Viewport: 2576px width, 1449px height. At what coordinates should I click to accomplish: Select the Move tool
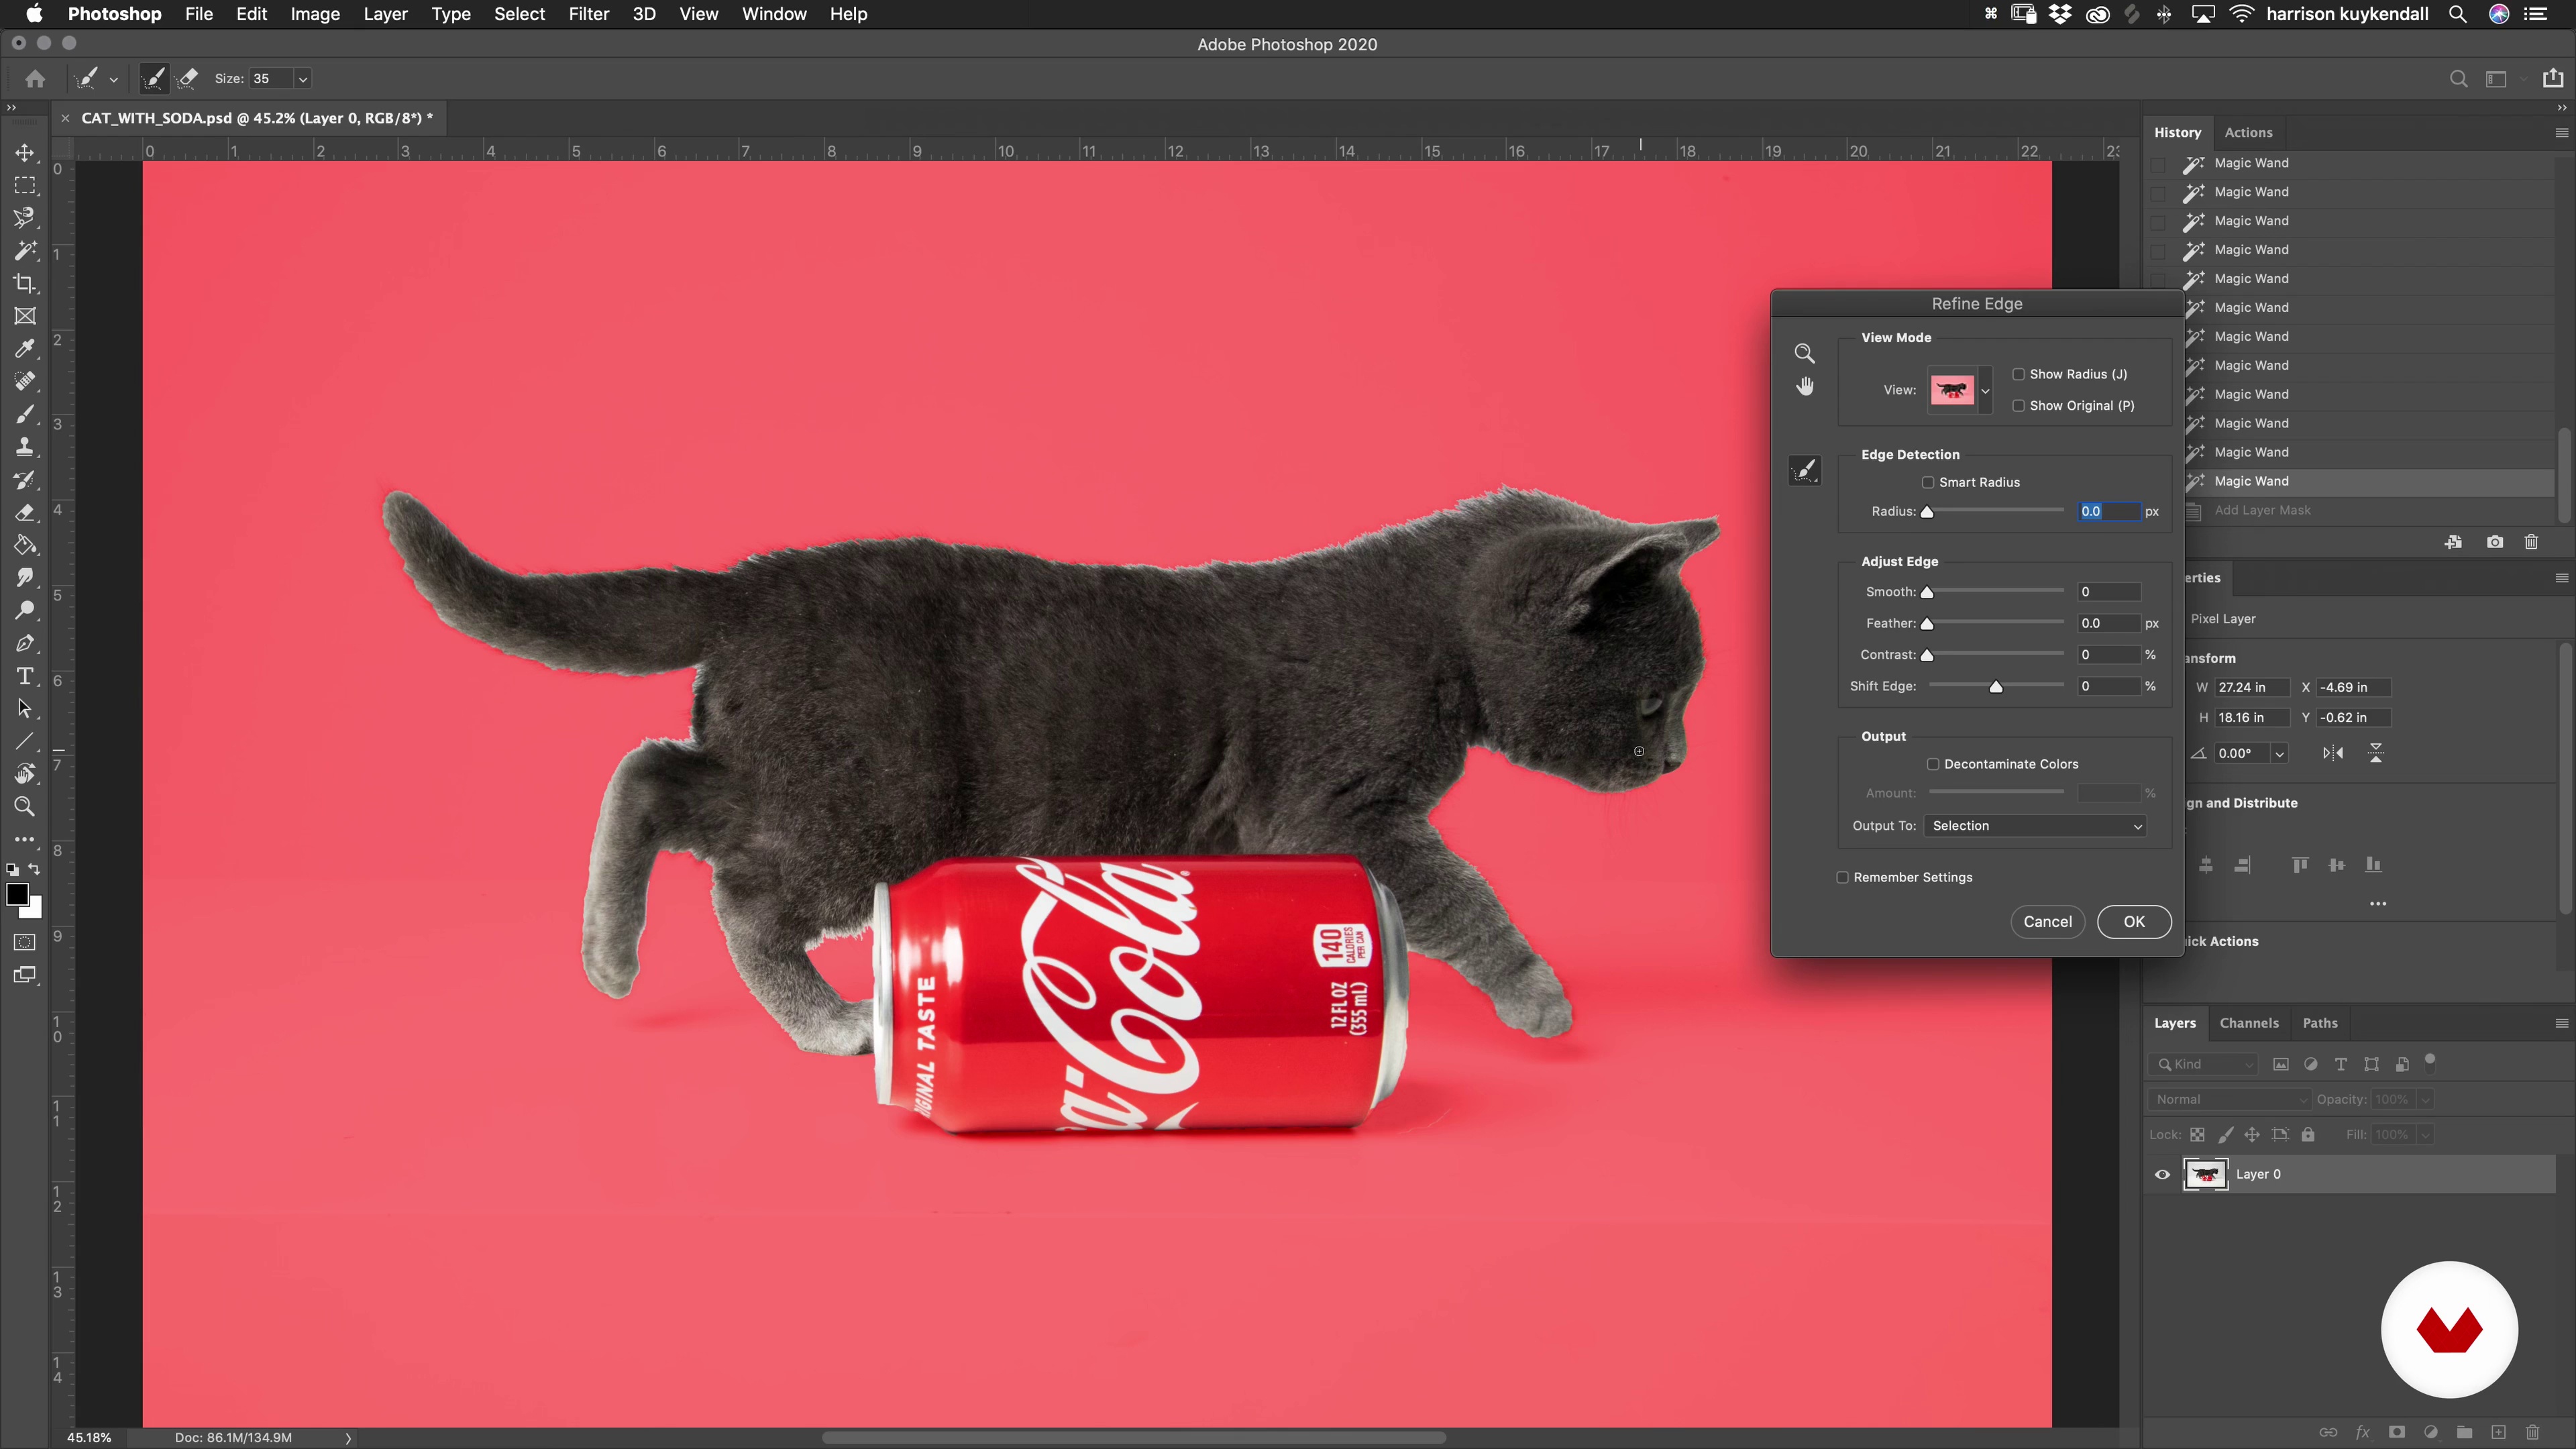tap(25, 153)
